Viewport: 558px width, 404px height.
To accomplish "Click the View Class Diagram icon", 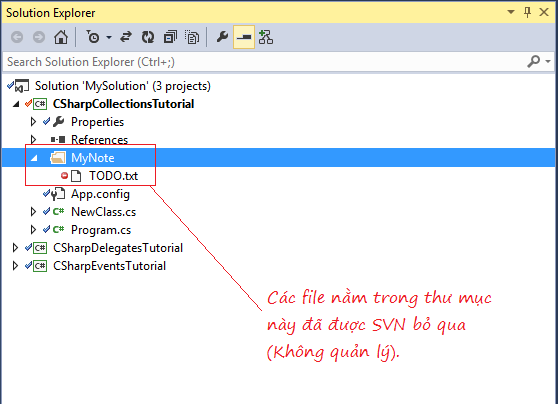I will (x=266, y=37).
